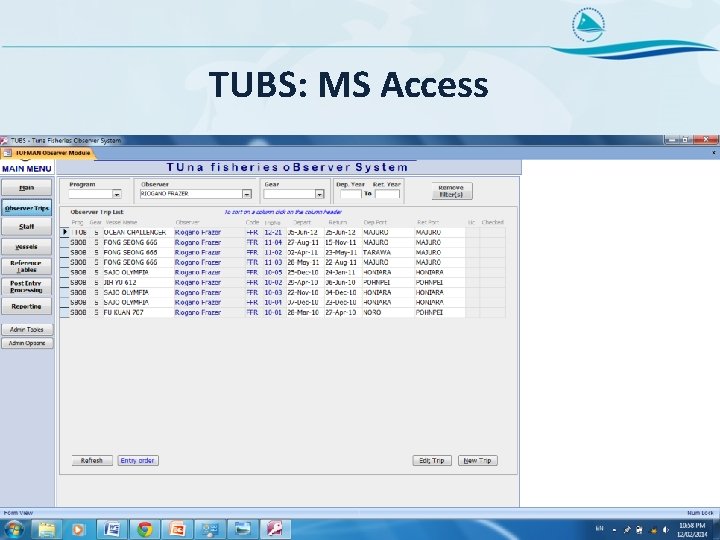Click the Ret. Year input field
The height and width of the screenshot is (540, 720).
tap(387, 194)
